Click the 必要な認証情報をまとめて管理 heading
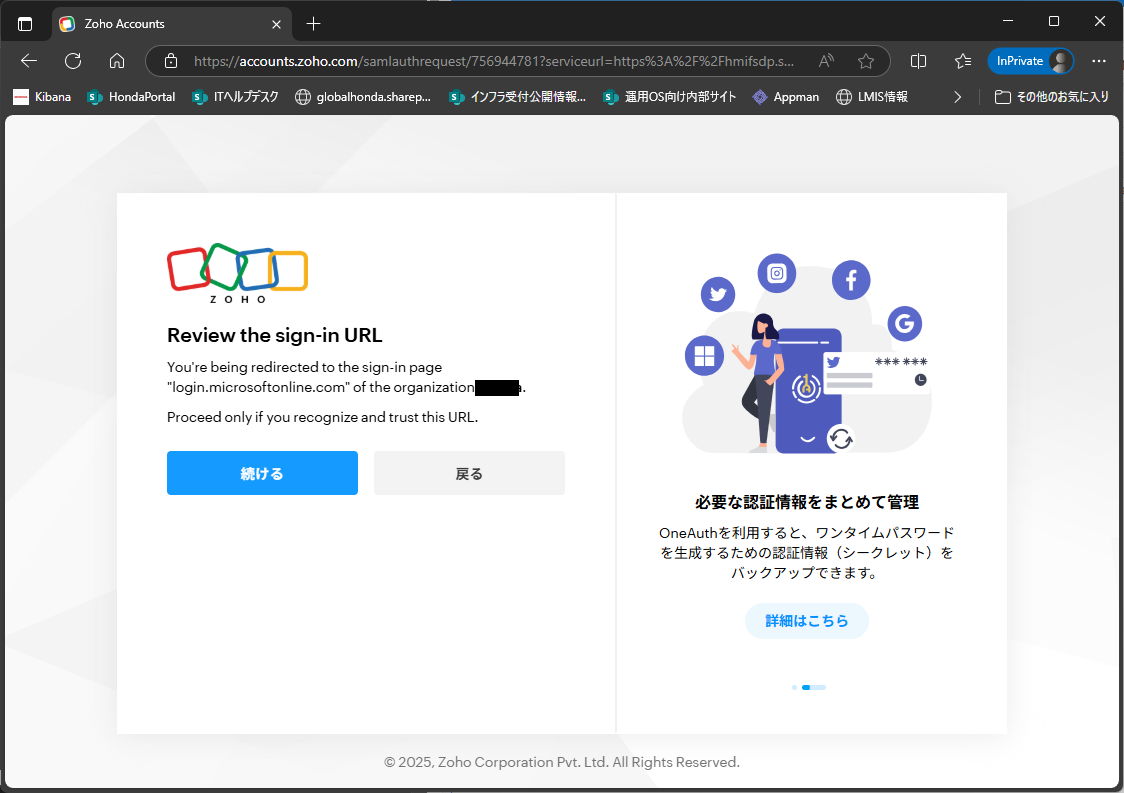 806,502
